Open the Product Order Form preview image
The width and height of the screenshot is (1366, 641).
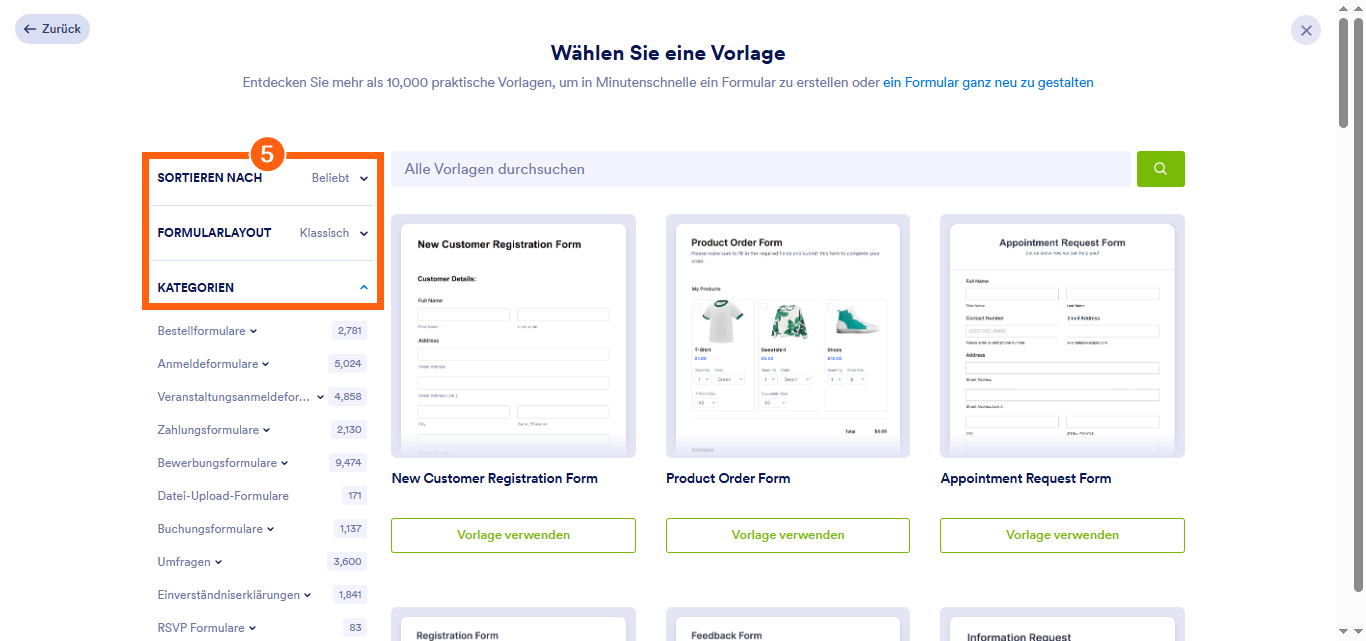tap(788, 336)
